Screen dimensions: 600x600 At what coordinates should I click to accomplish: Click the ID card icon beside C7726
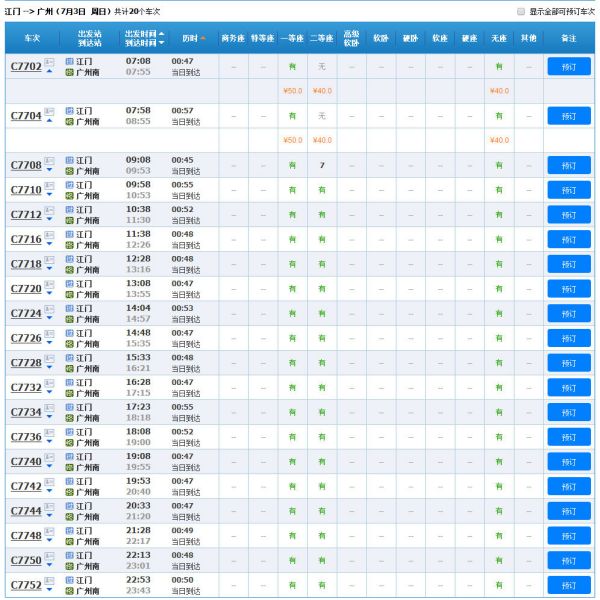[49, 333]
